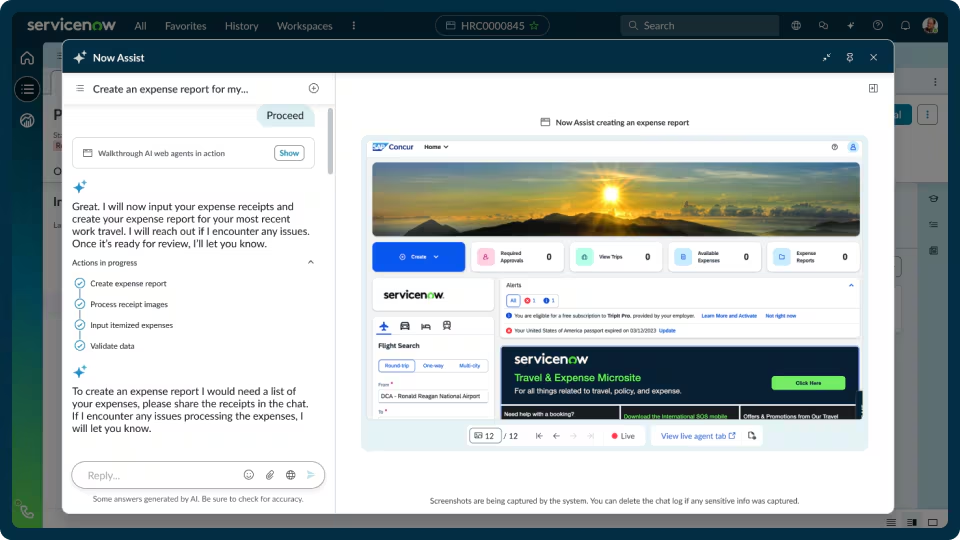
Task: Toggle the blue info alerts filter
Action: pos(549,300)
